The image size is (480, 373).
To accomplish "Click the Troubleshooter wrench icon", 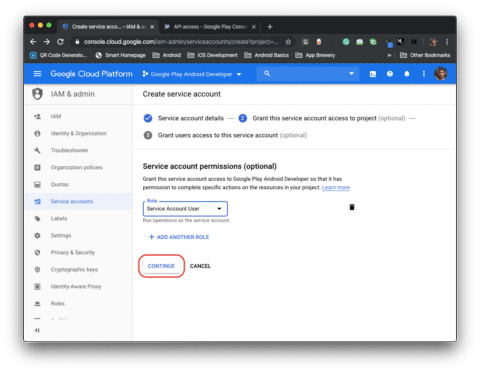I will tap(37, 150).
